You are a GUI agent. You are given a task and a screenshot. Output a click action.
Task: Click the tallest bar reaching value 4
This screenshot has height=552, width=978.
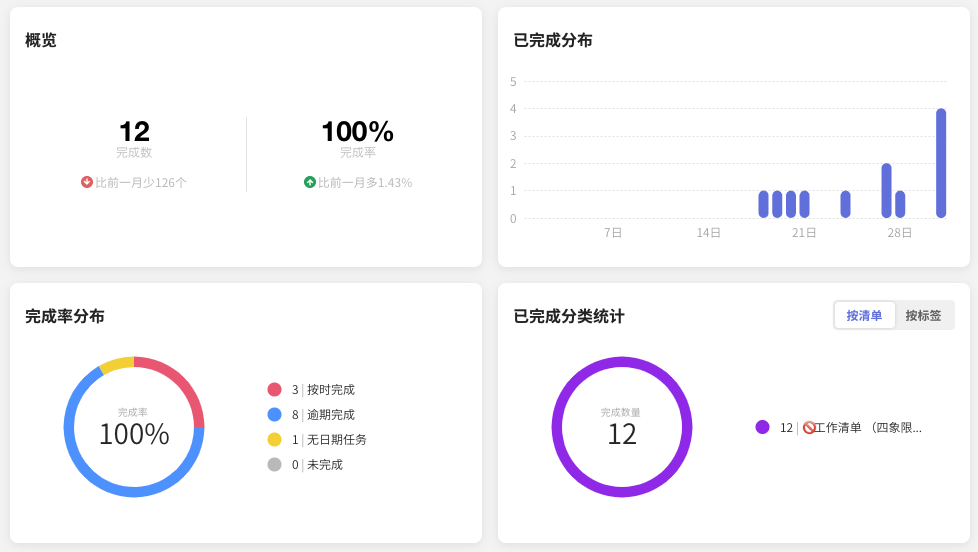click(x=941, y=163)
